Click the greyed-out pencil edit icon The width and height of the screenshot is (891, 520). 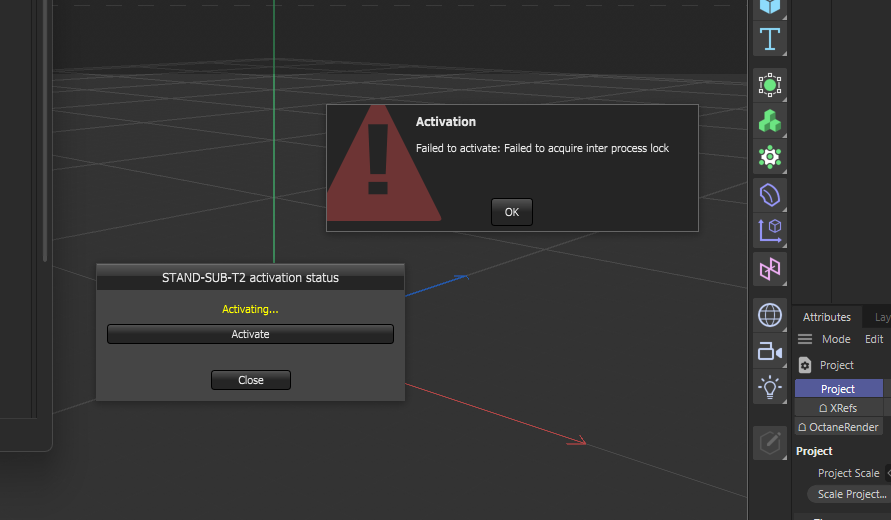770,443
